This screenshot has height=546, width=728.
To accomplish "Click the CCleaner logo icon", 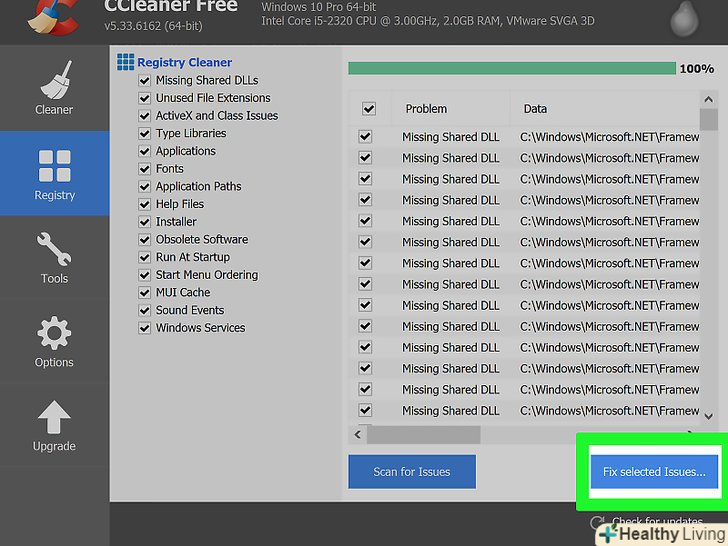I will pos(53,18).
